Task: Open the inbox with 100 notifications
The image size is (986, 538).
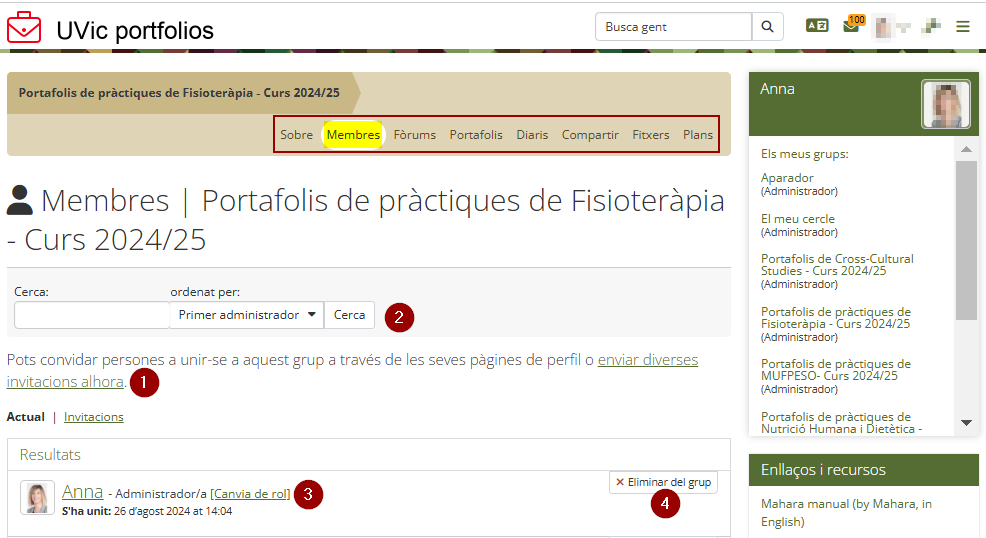Action: click(853, 25)
